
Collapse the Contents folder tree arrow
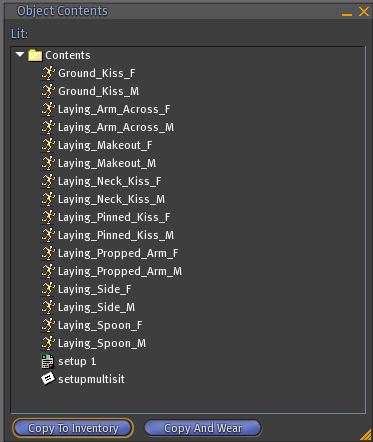point(20,54)
